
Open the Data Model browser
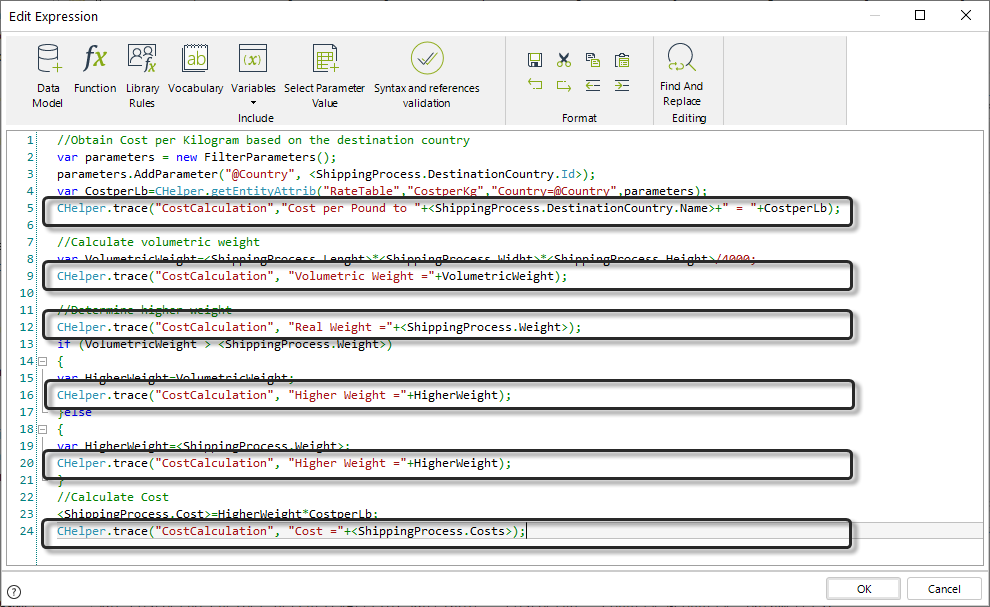[48, 76]
